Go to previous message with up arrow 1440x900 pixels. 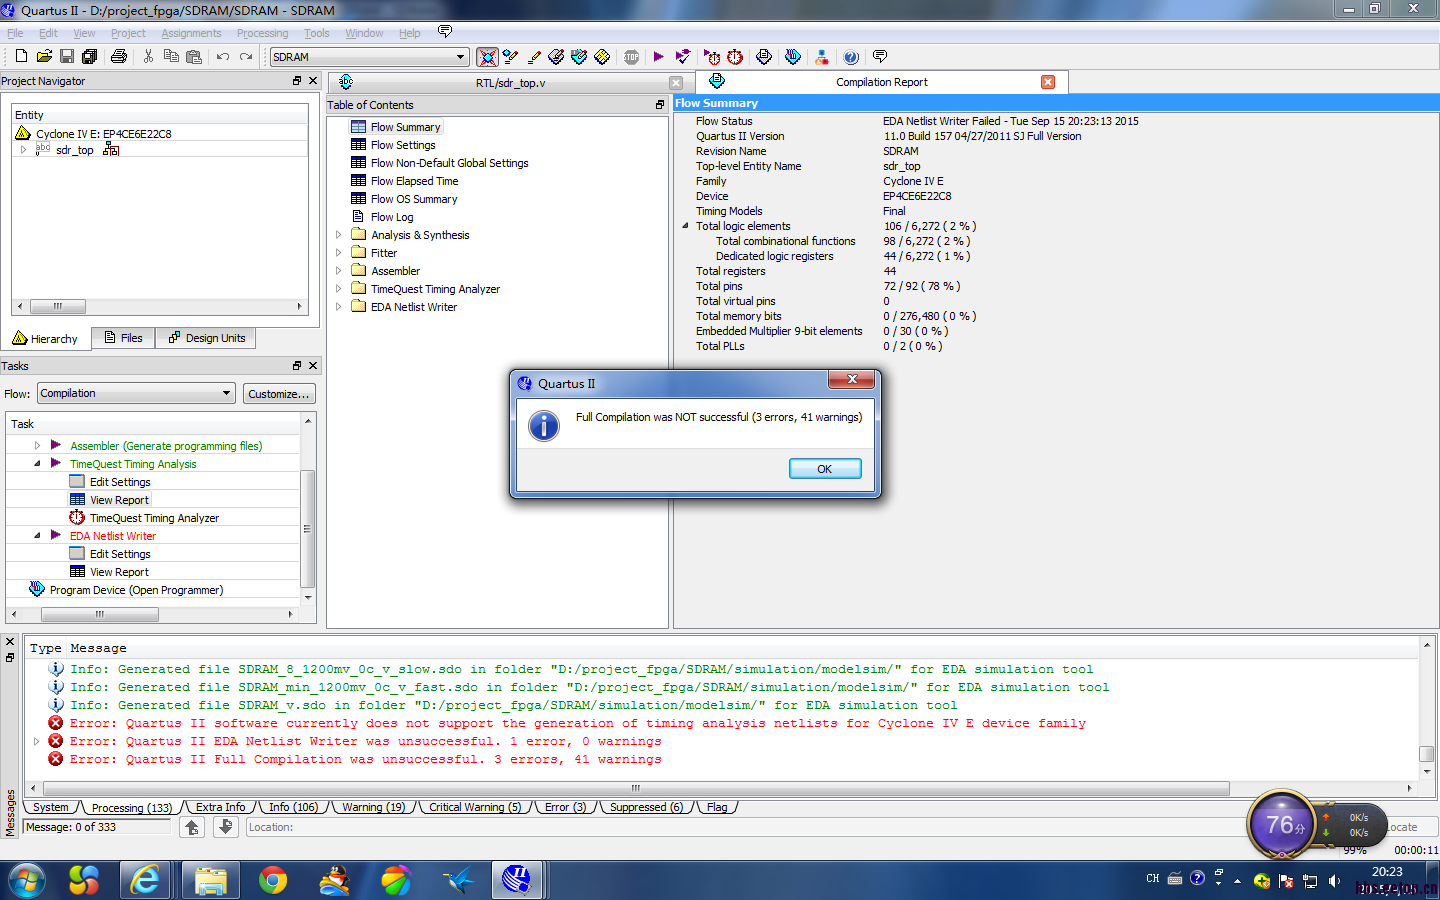pos(193,827)
